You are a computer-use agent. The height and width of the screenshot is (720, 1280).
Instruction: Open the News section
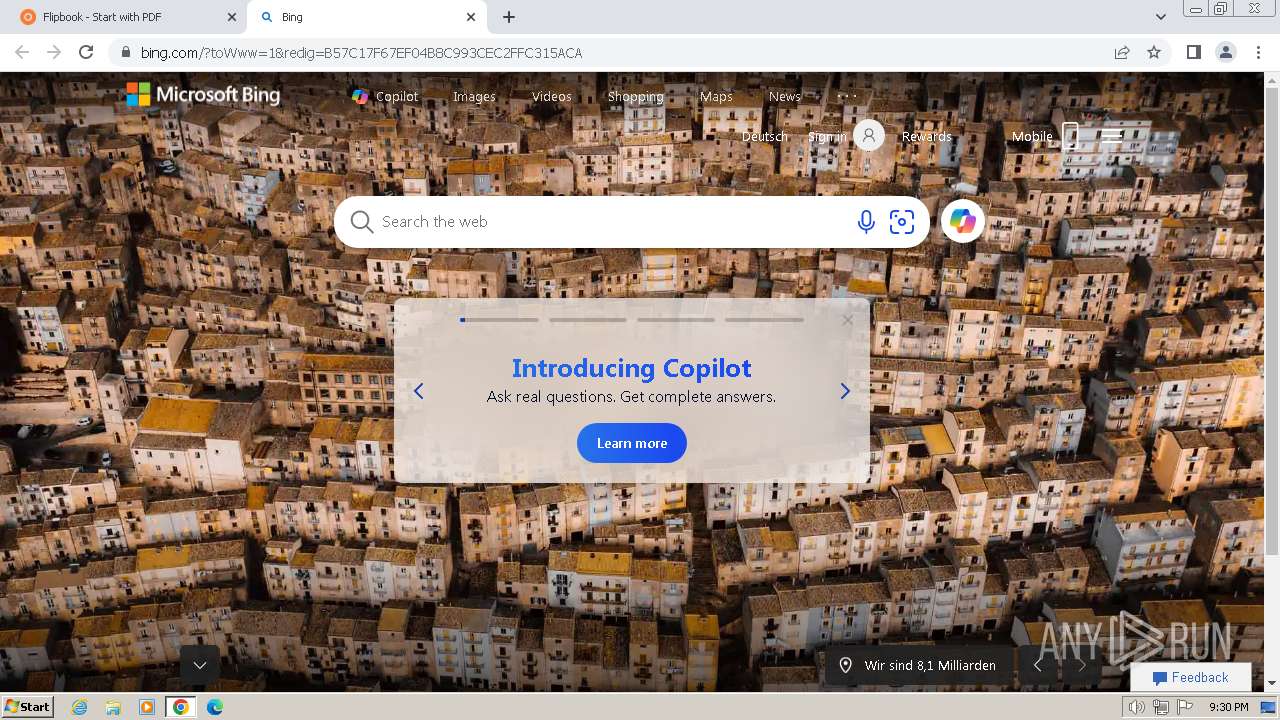click(x=785, y=96)
